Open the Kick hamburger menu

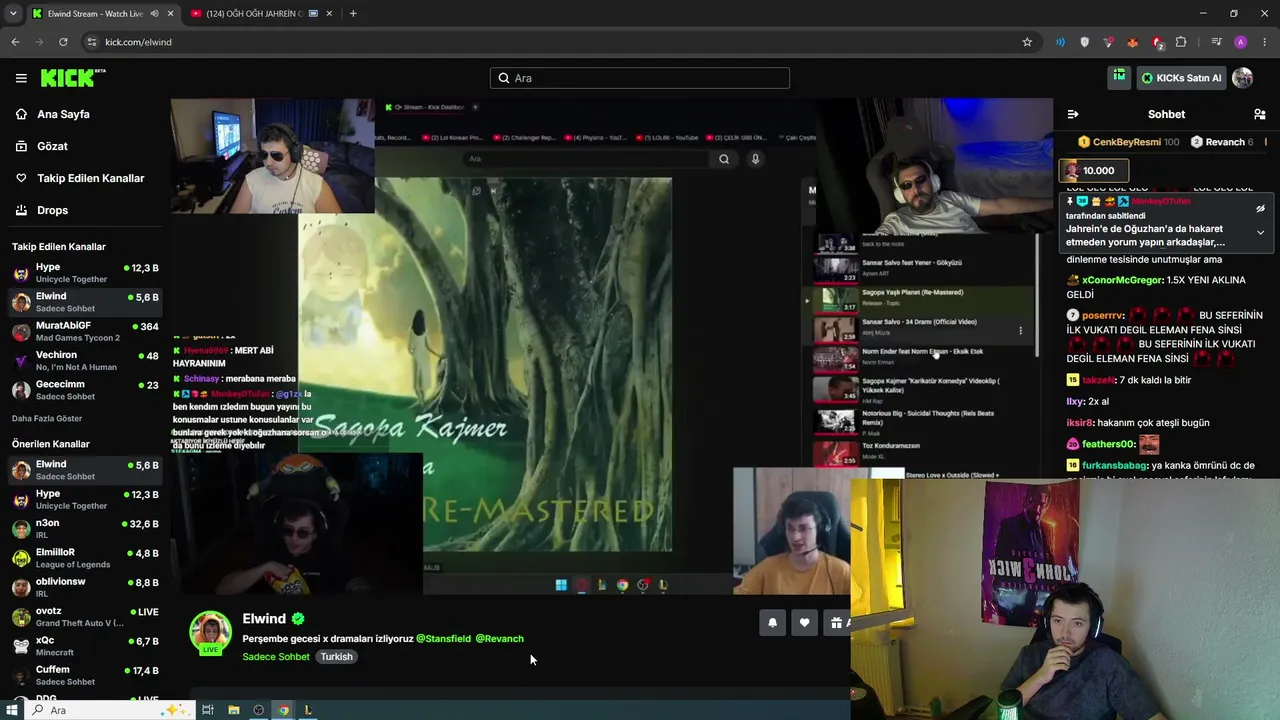coord(21,78)
